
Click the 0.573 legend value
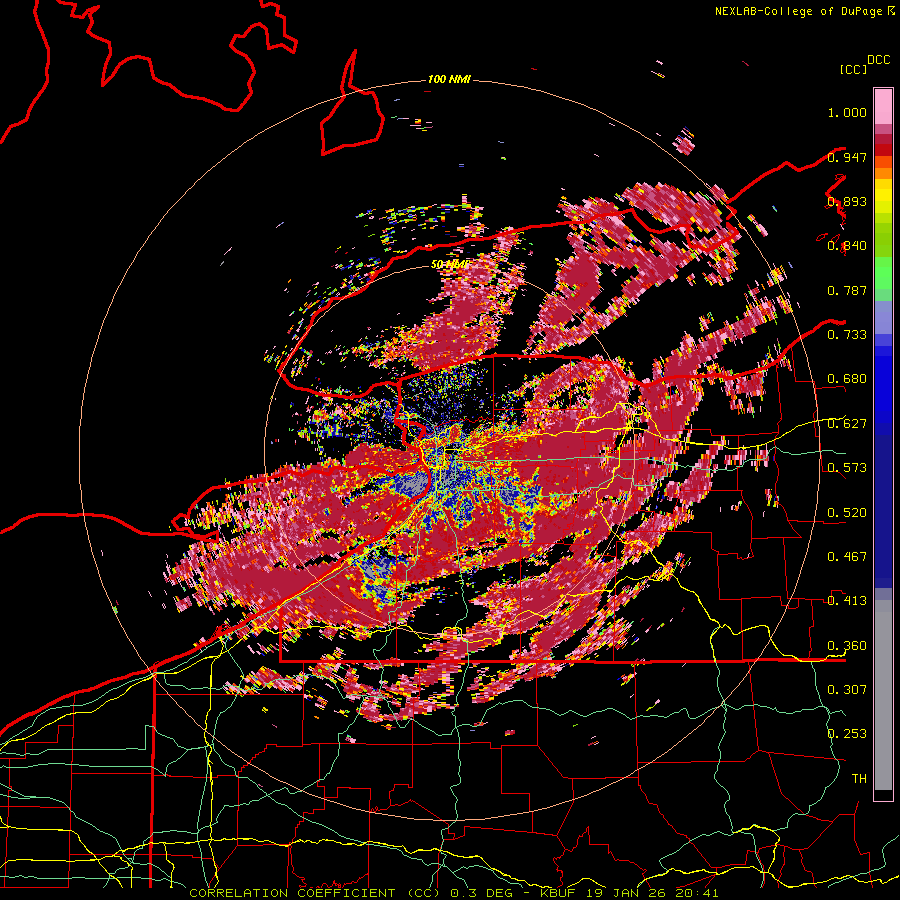pos(847,468)
